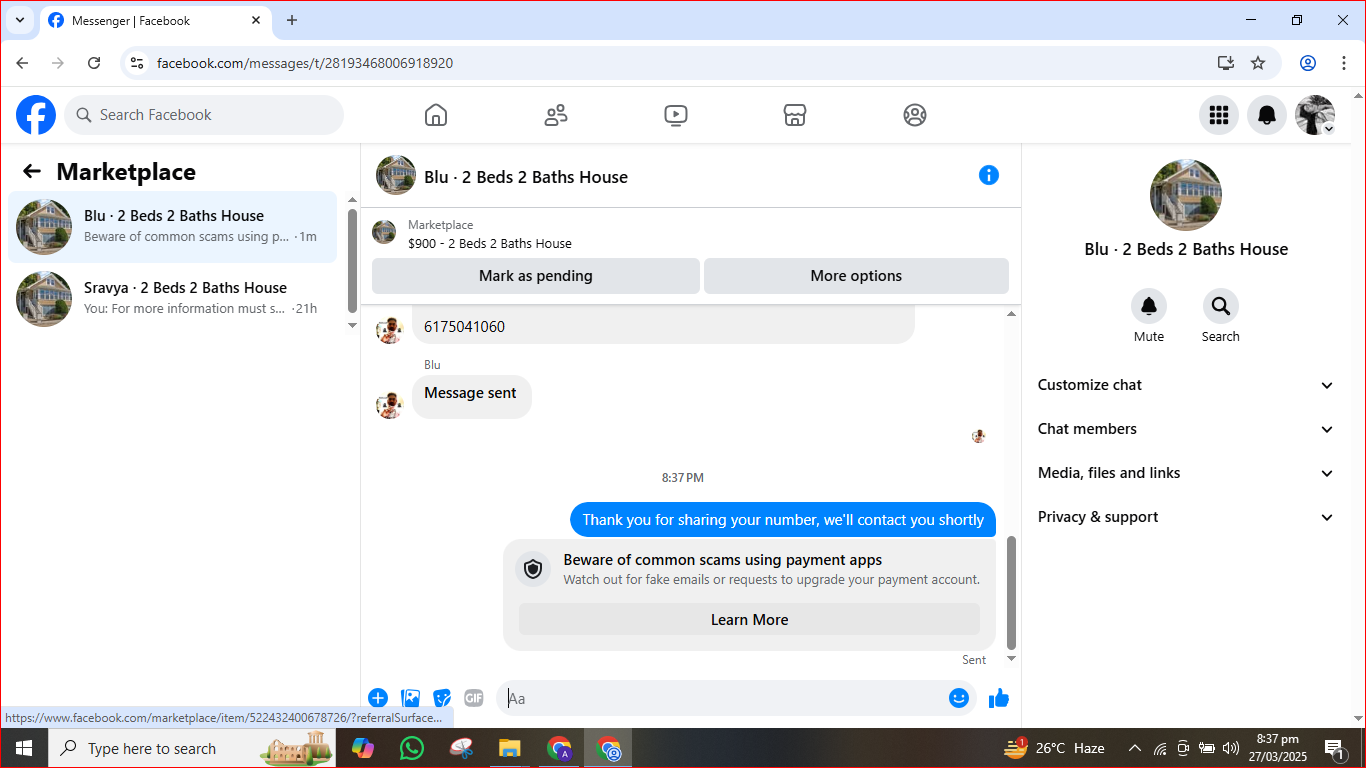
Task: Open the account profile picture menu
Action: pyautogui.click(x=1315, y=115)
